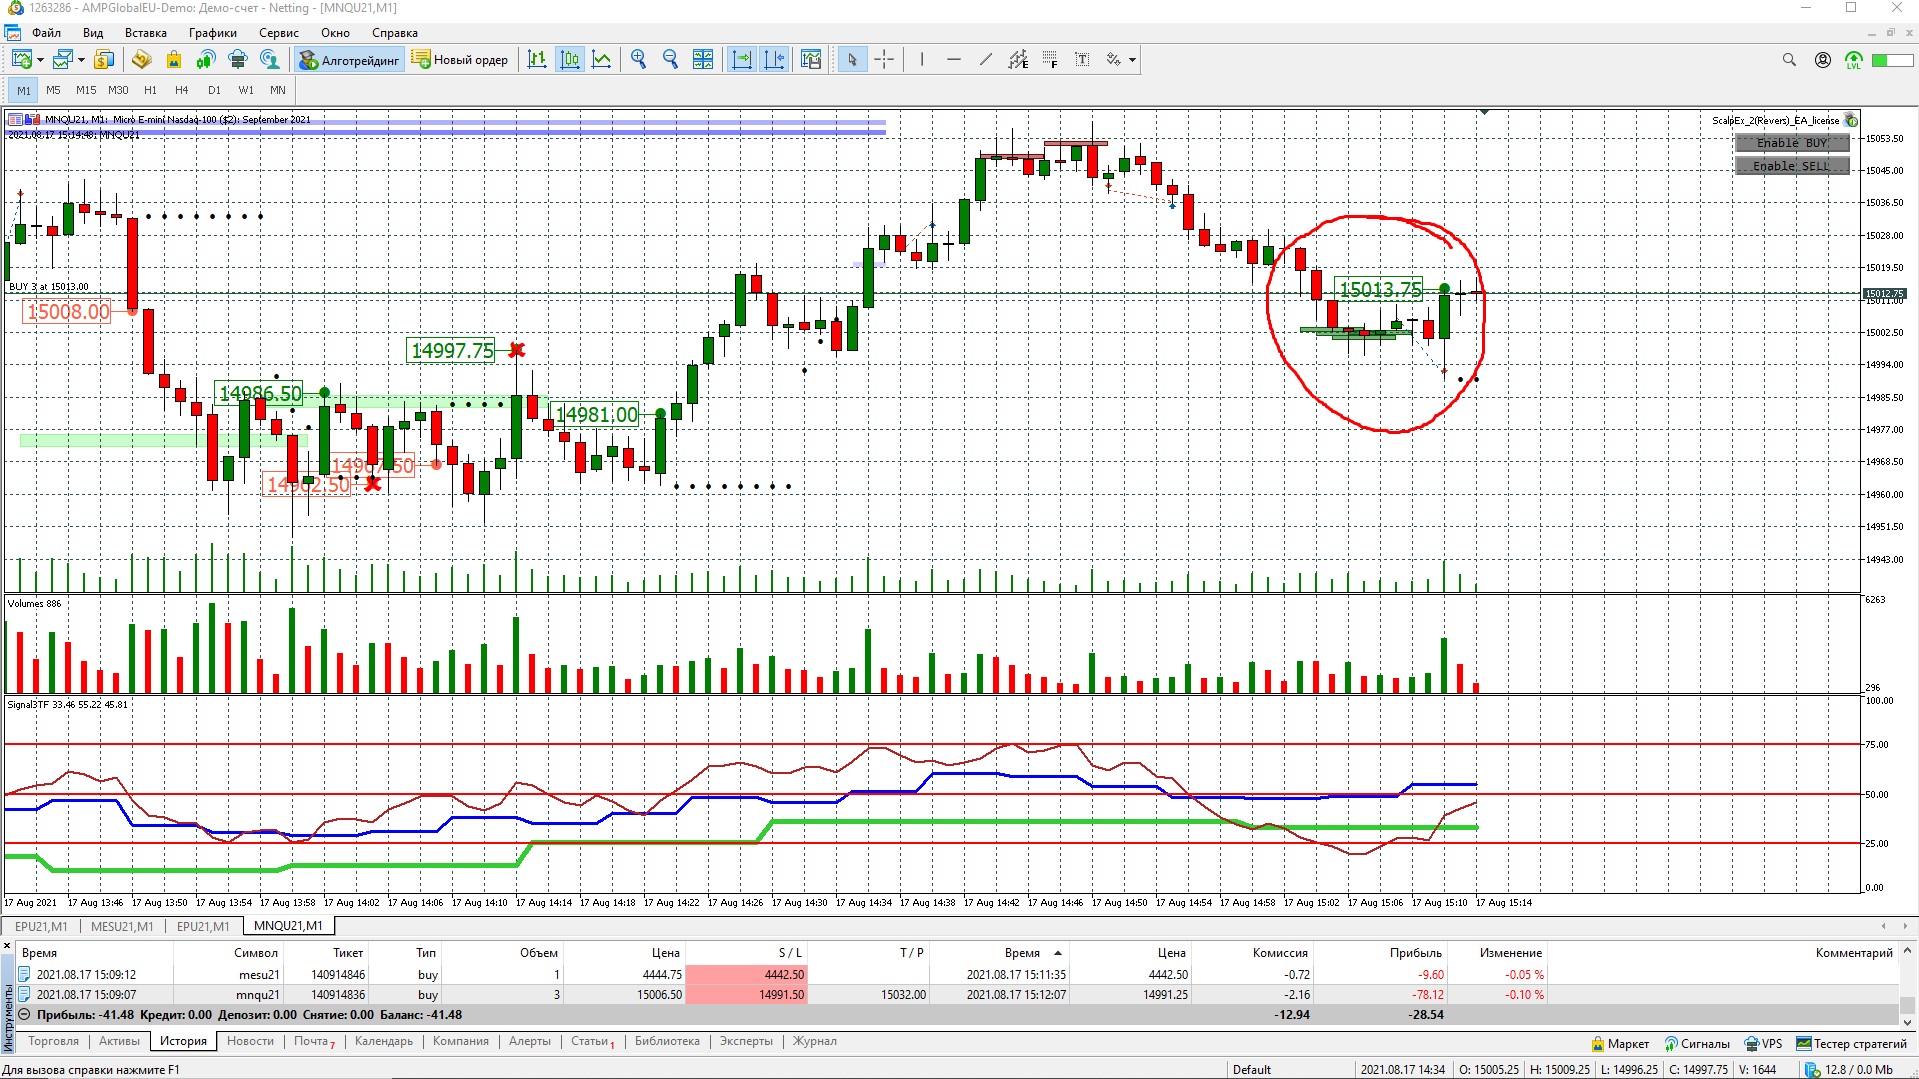
Task: Tile chart windows with grid icon
Action: click(703, 60)
